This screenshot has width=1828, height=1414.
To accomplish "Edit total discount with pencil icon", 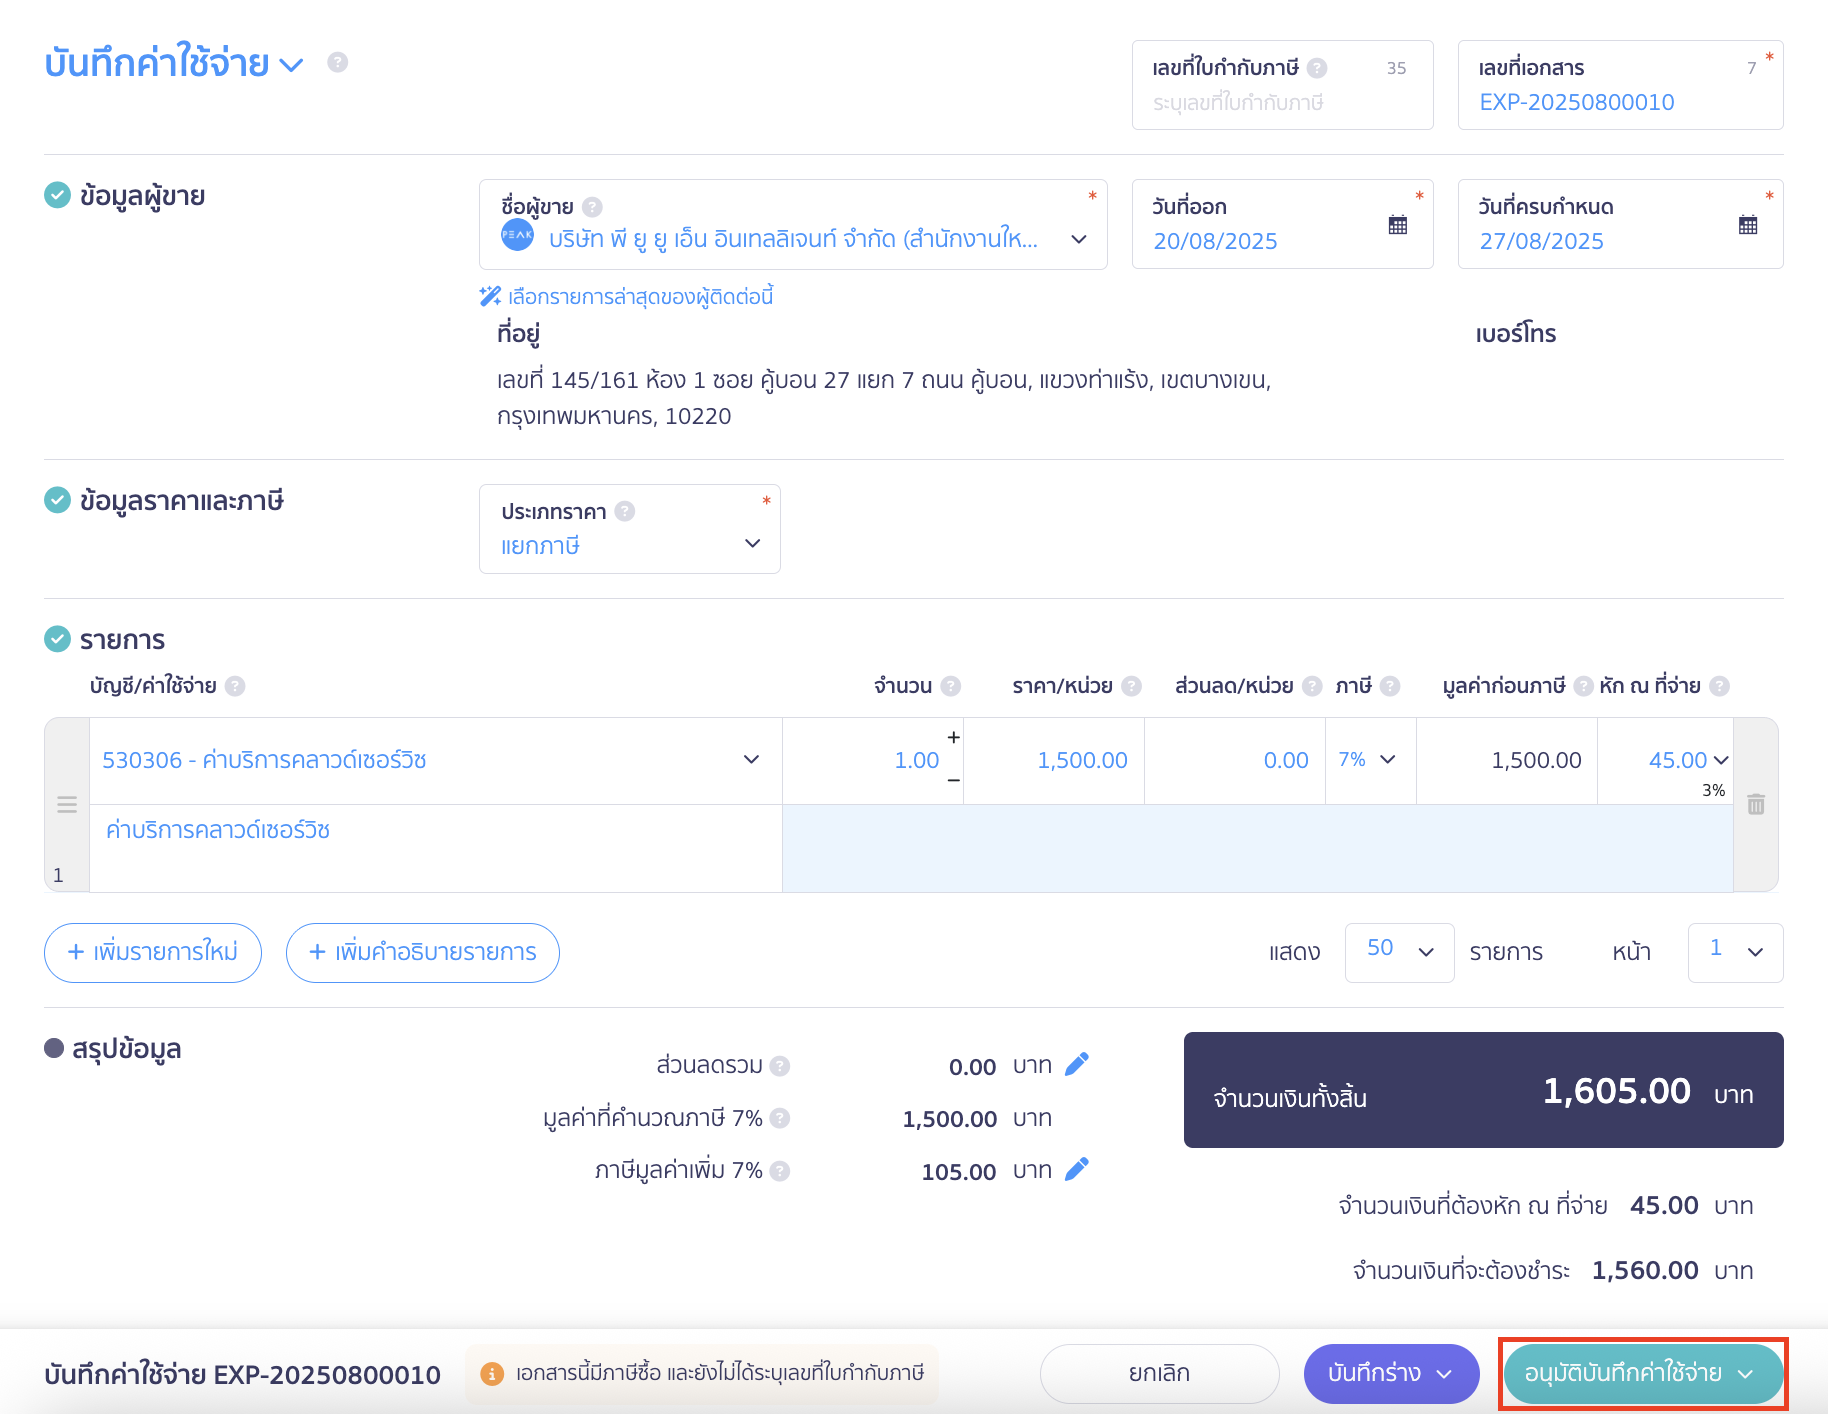I will pos(1077,1064).
